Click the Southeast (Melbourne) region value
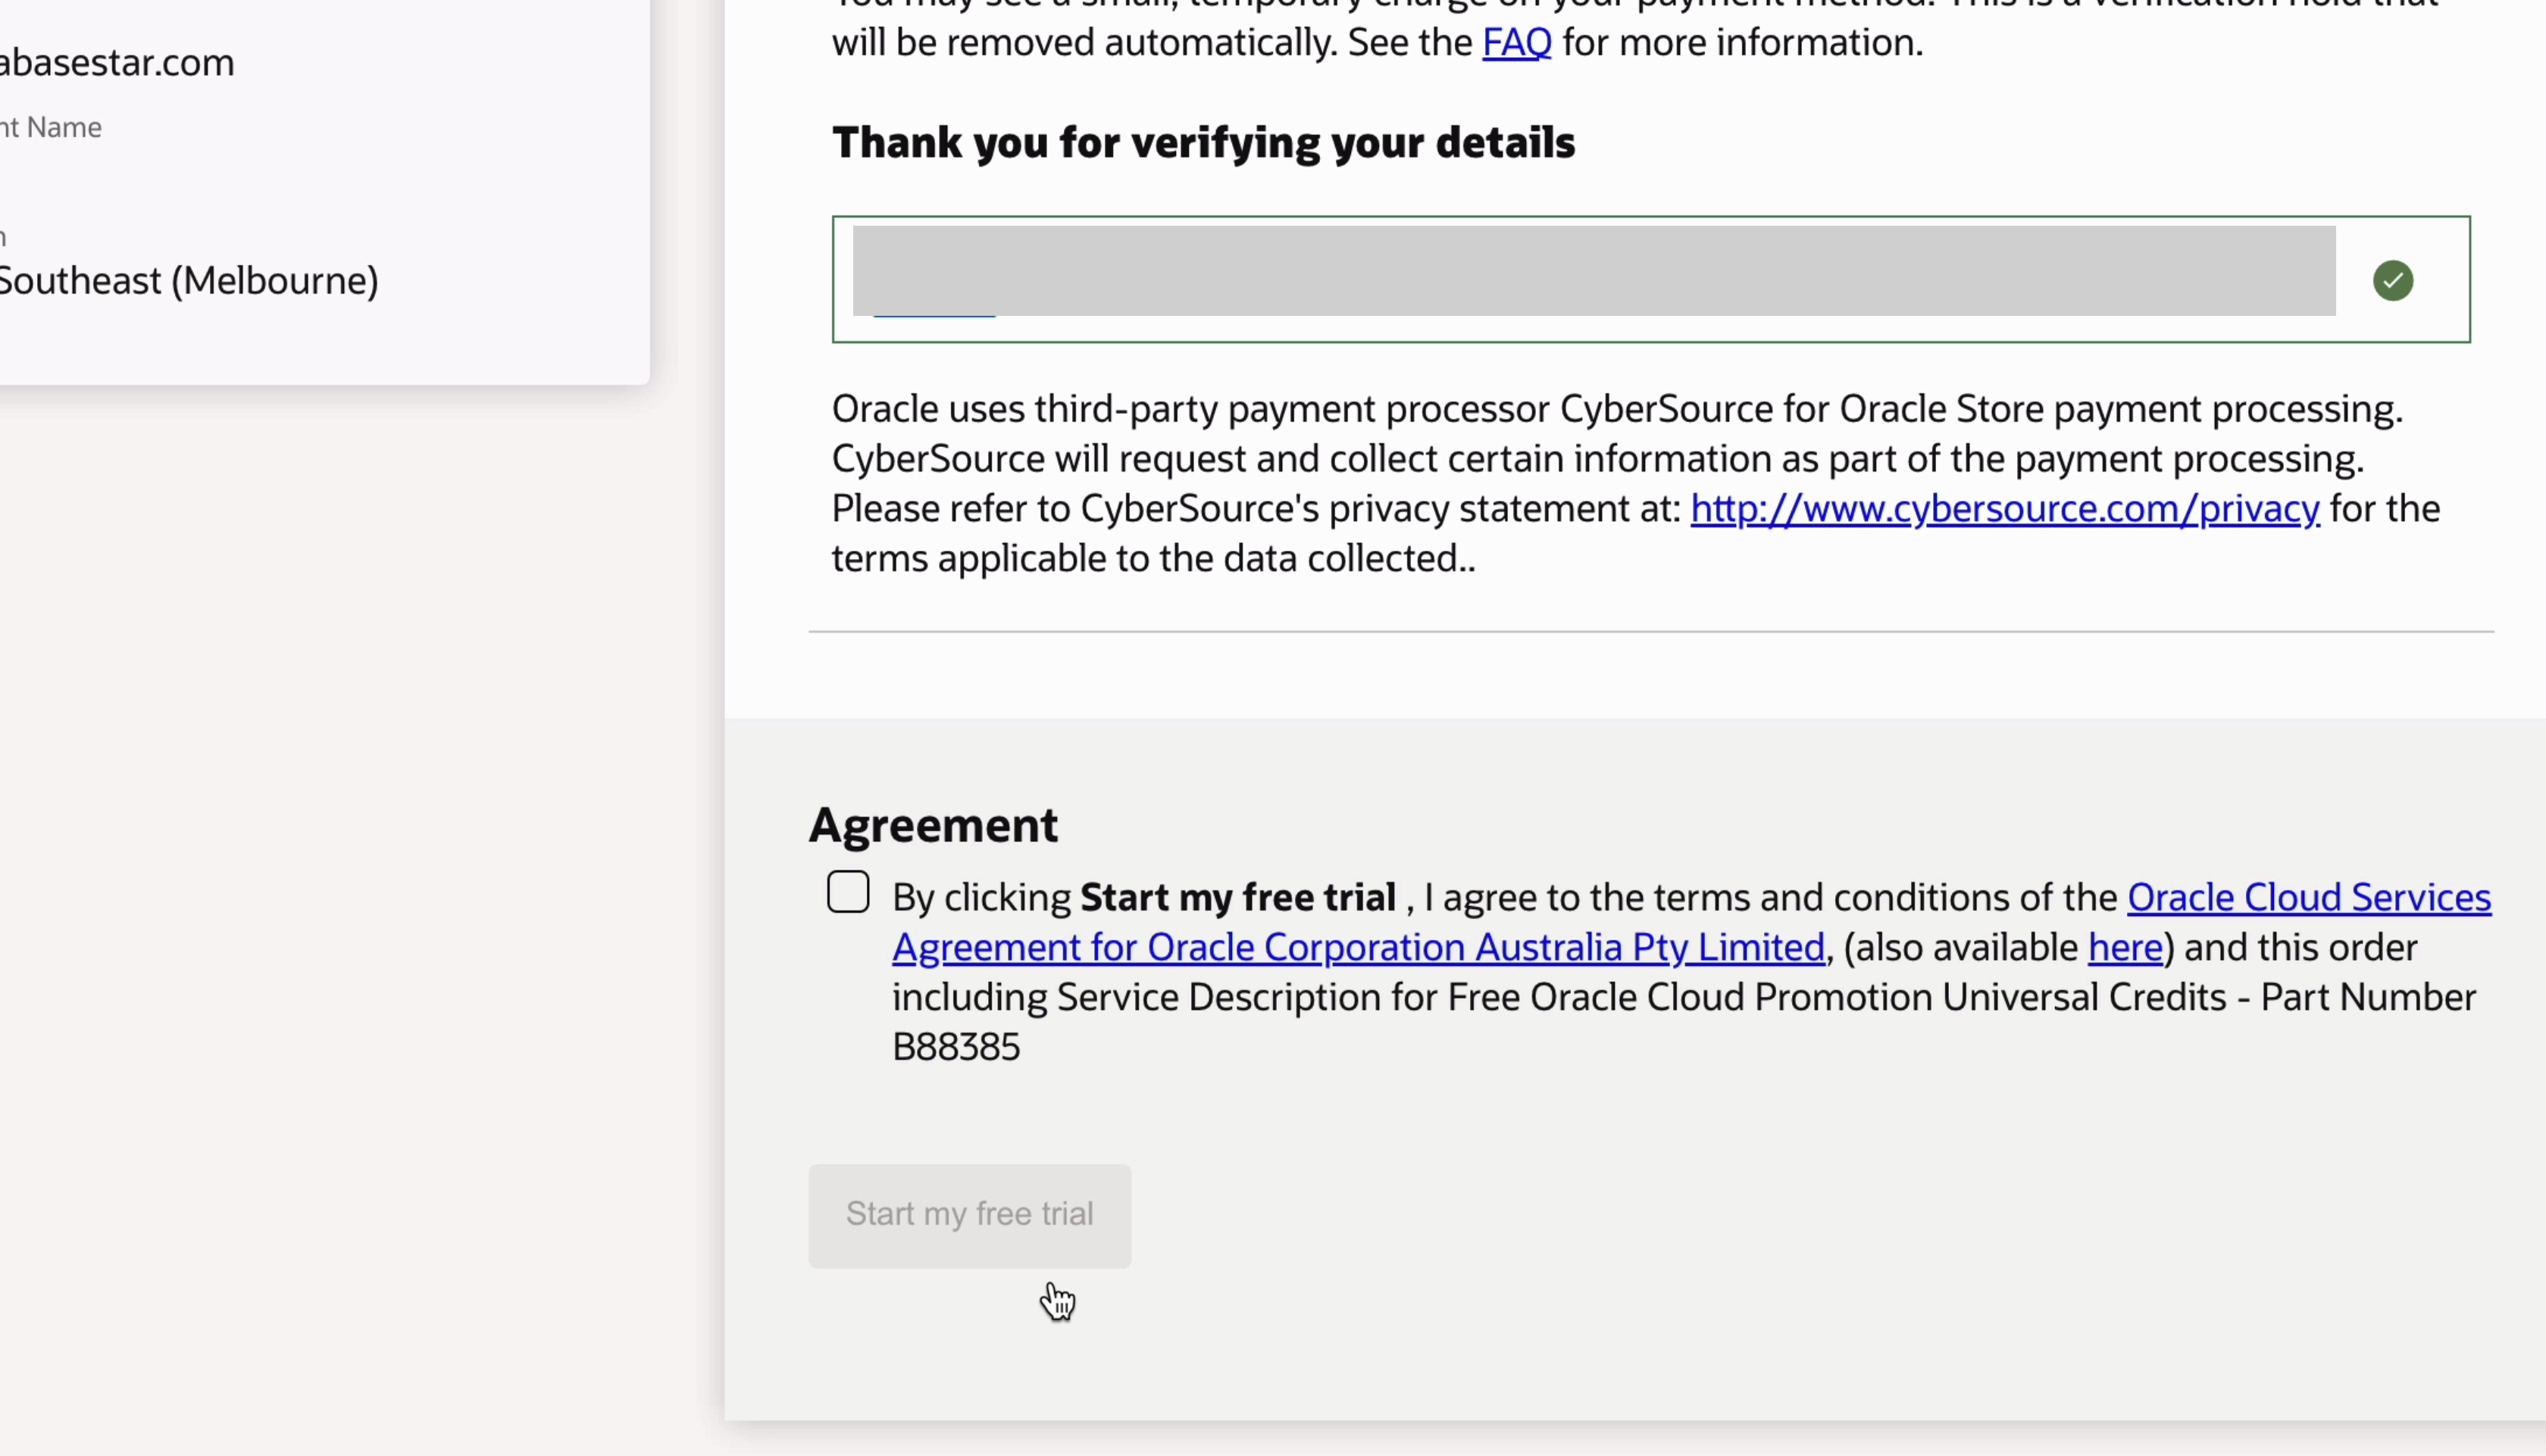This screenshot has height=1456, width=2546. click(188, 281)
